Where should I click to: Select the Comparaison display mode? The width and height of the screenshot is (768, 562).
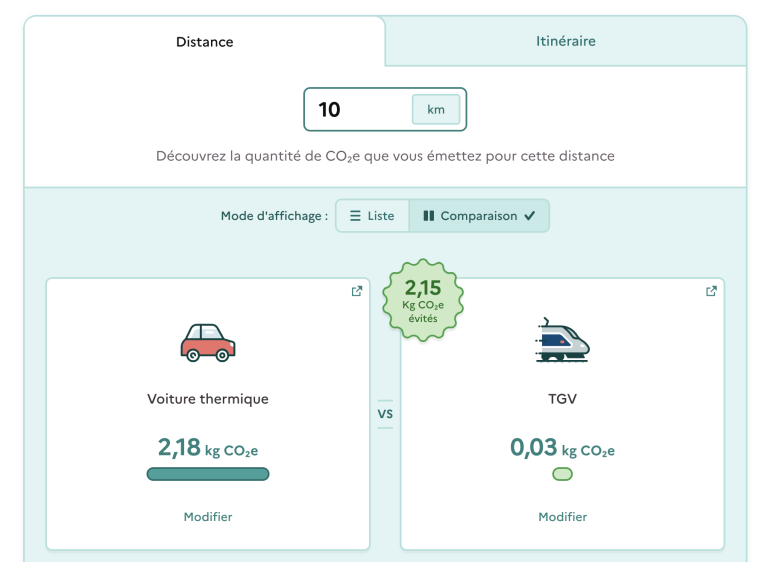[479, 216]
